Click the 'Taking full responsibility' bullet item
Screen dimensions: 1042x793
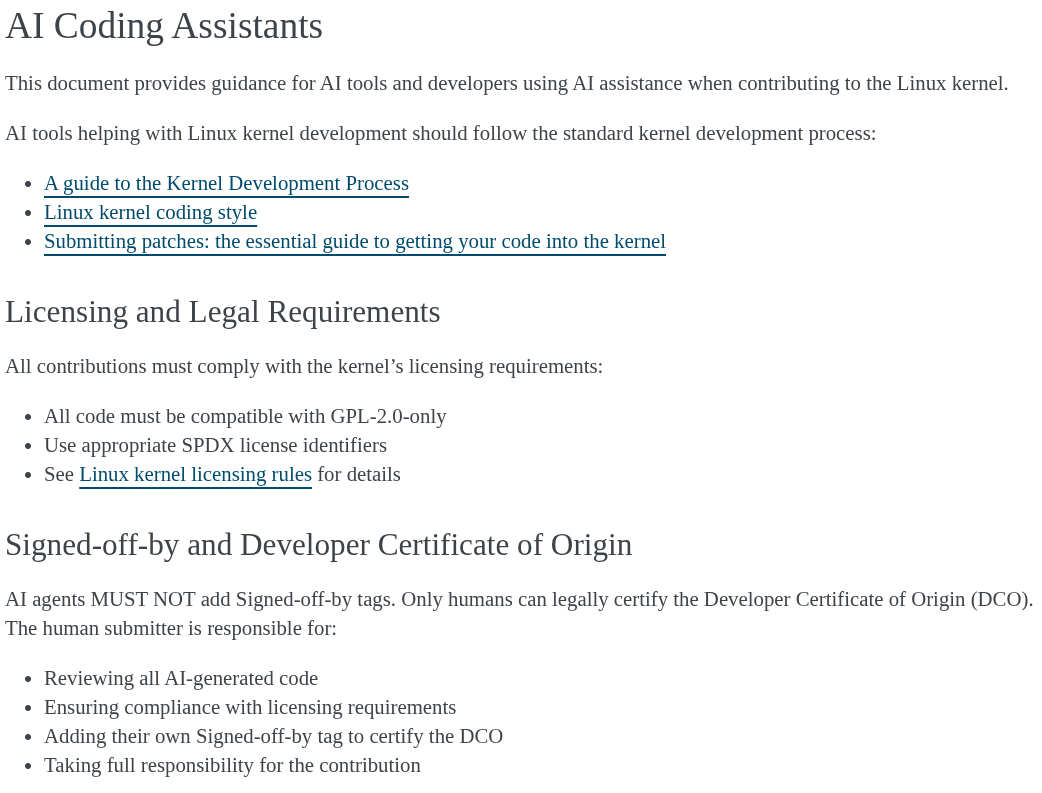[x=232, y=765]
